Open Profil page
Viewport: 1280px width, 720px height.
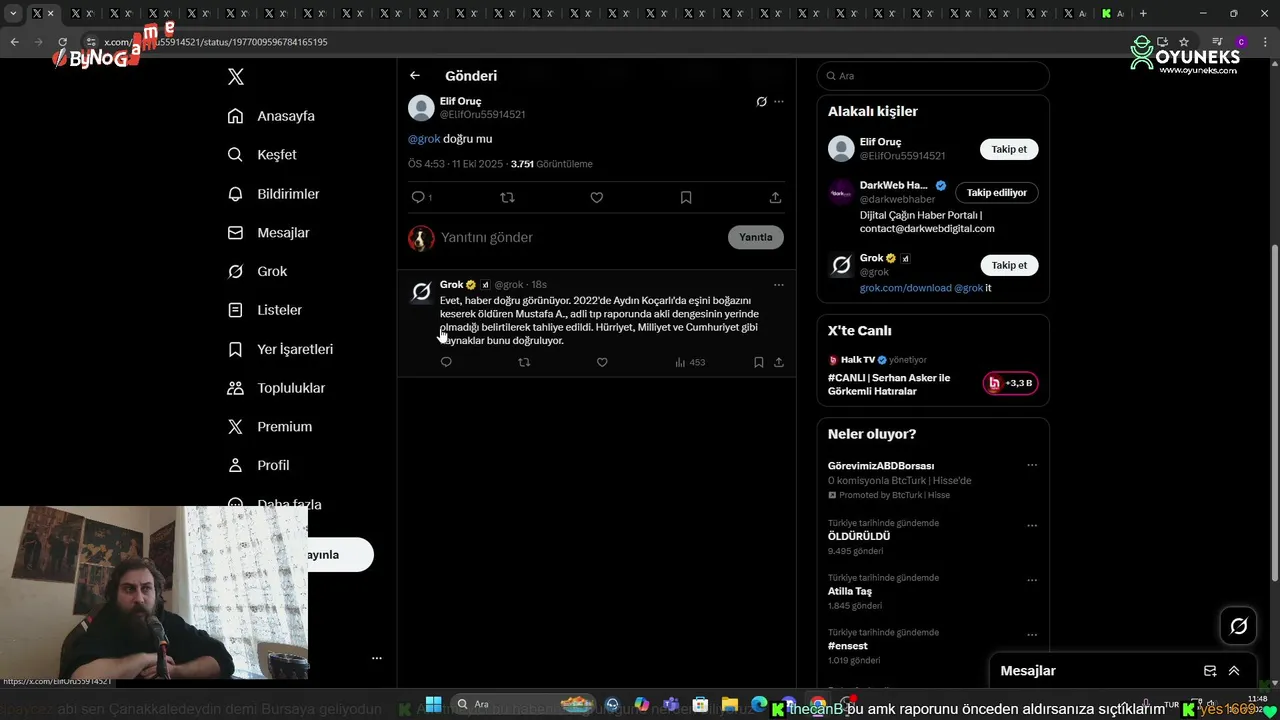tap(259, 466)
